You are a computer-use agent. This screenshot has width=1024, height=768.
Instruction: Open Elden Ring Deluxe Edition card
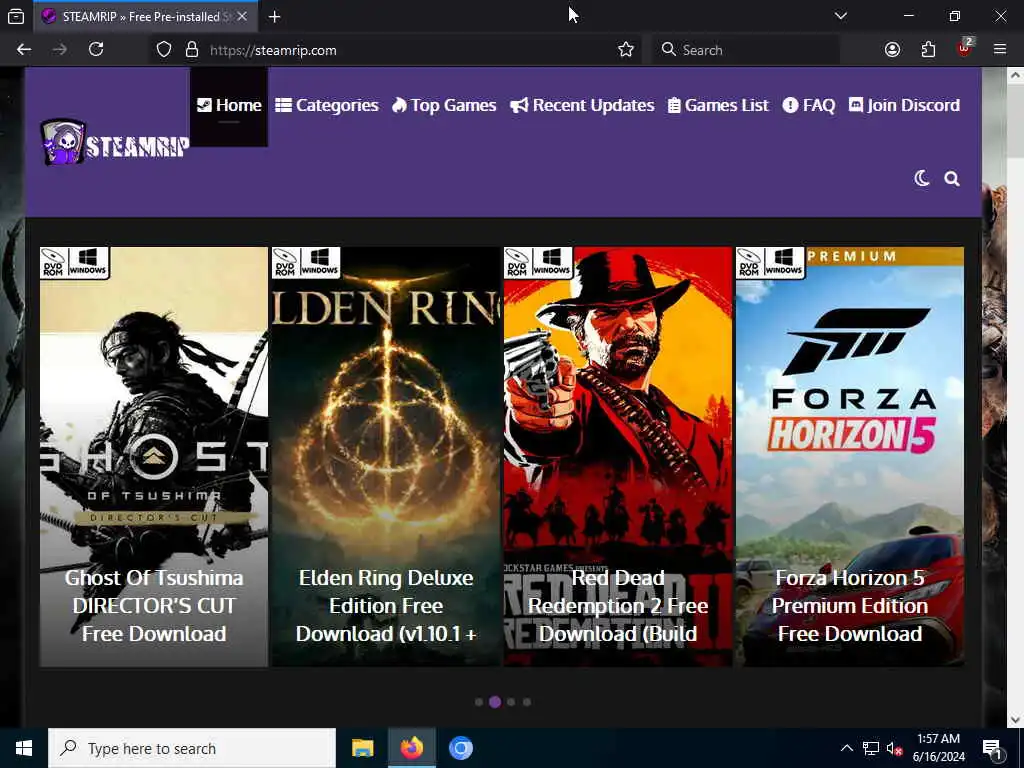[386, 456]
